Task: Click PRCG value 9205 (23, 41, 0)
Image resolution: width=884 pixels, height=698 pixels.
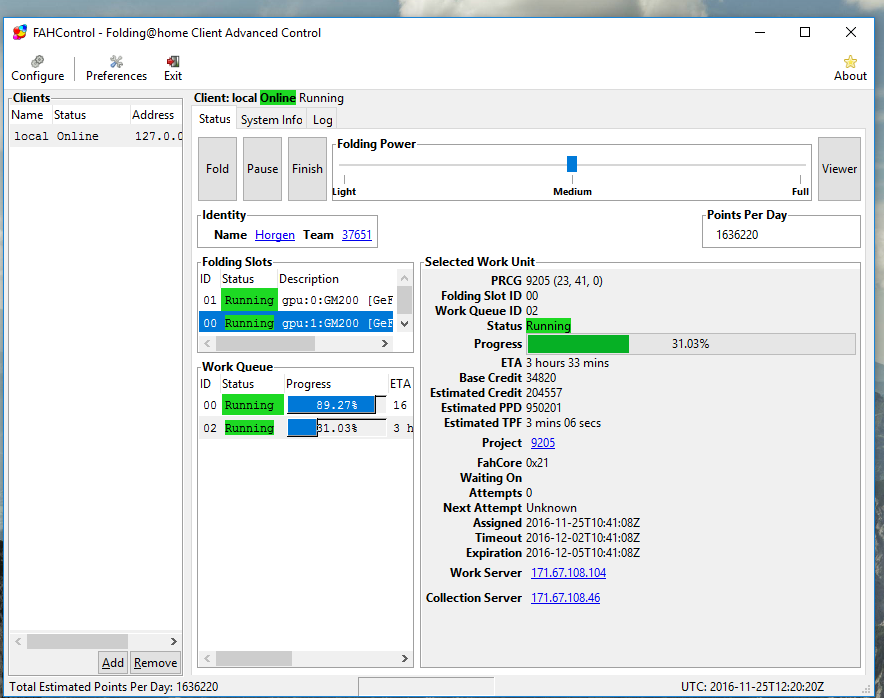Action: (564, 281)
